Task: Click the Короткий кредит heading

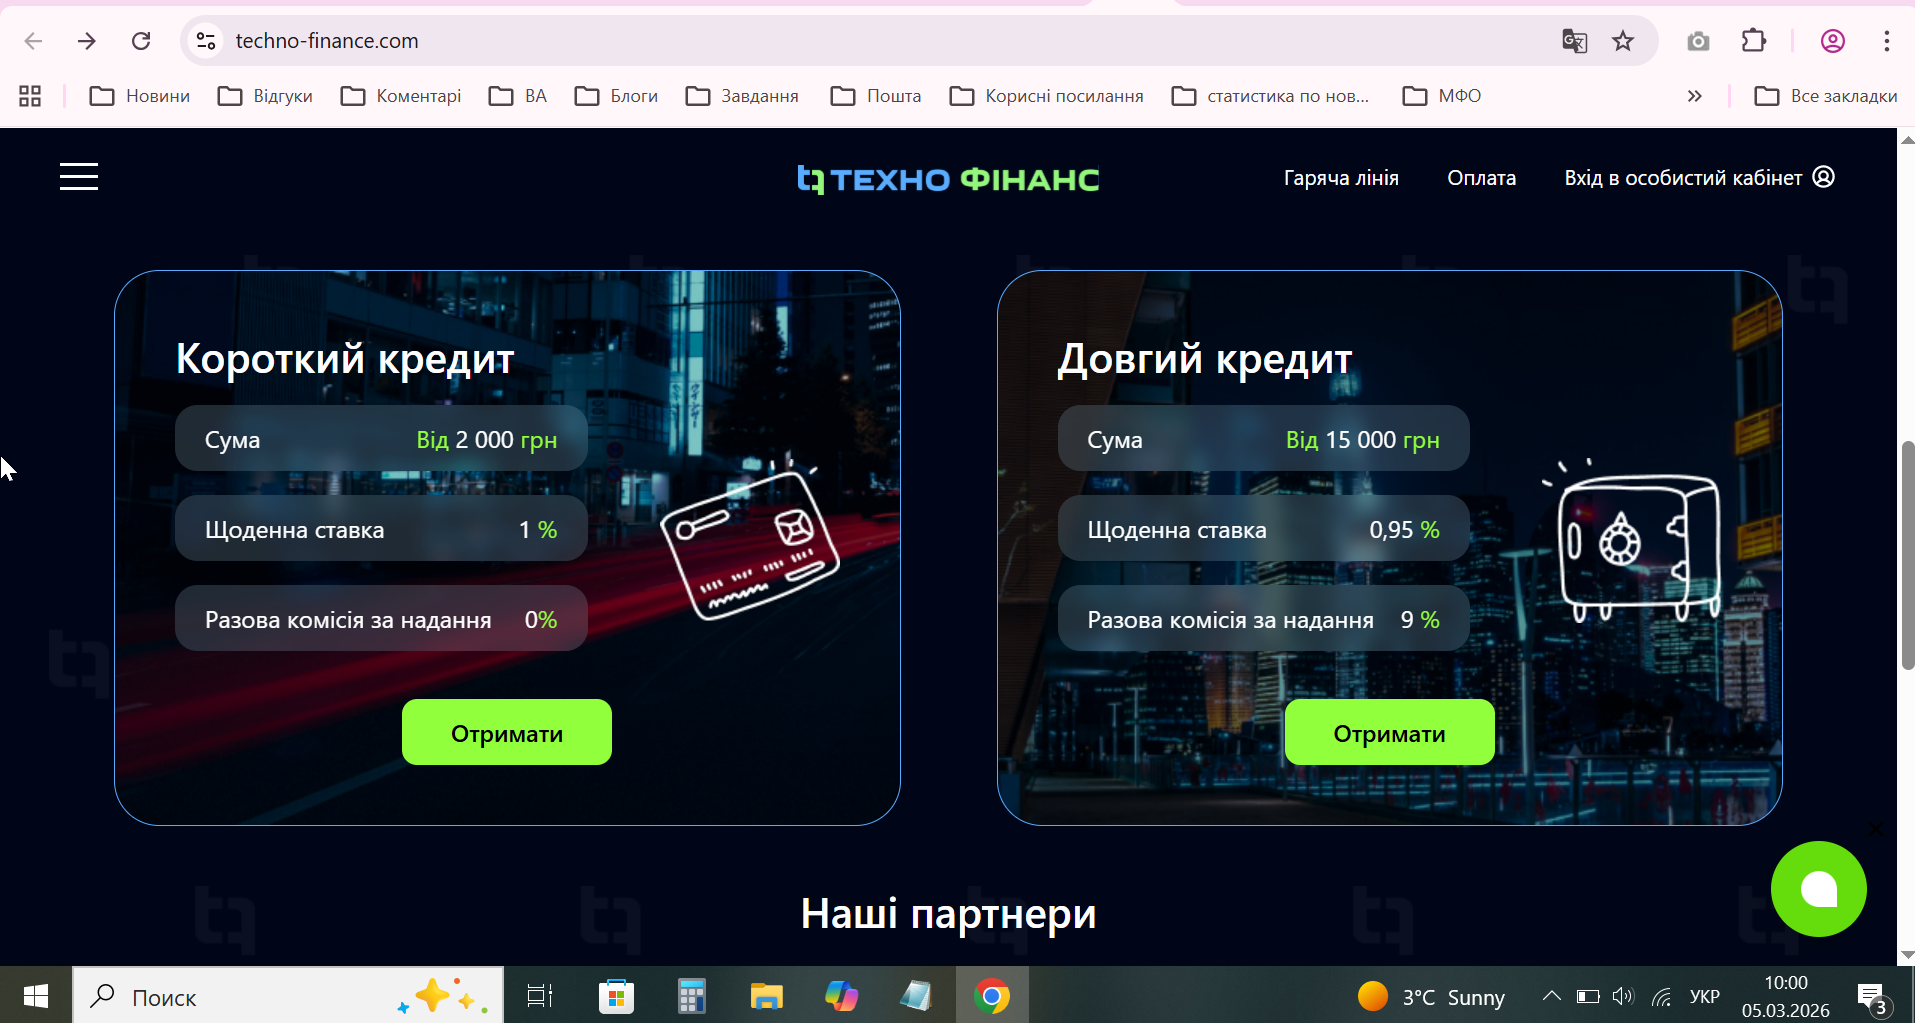Action: click(x=345, y=359)
